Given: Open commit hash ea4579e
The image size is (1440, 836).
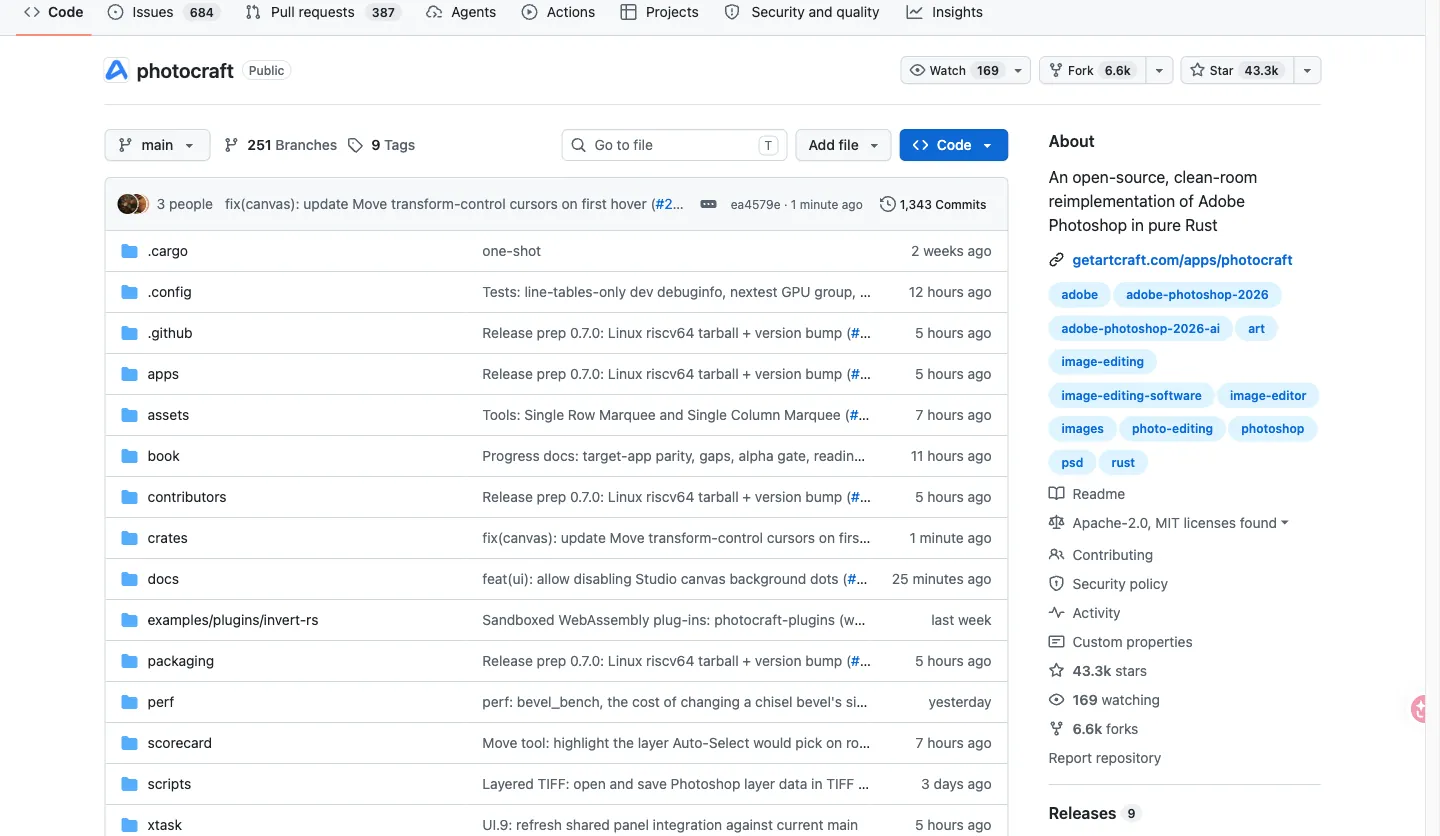Looking at the screenshot, I should (x=755, y=204).
